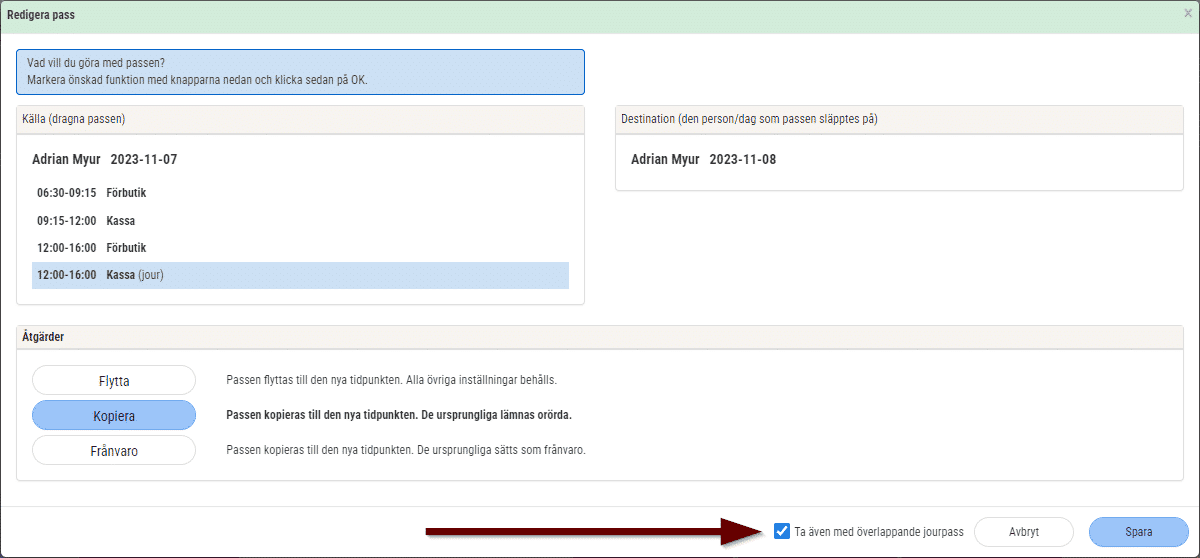The width and height of the screenshot is (1200, 558).
Task: Click the source Adrian Myur 2023-11-07 heading
Action: 104,159
